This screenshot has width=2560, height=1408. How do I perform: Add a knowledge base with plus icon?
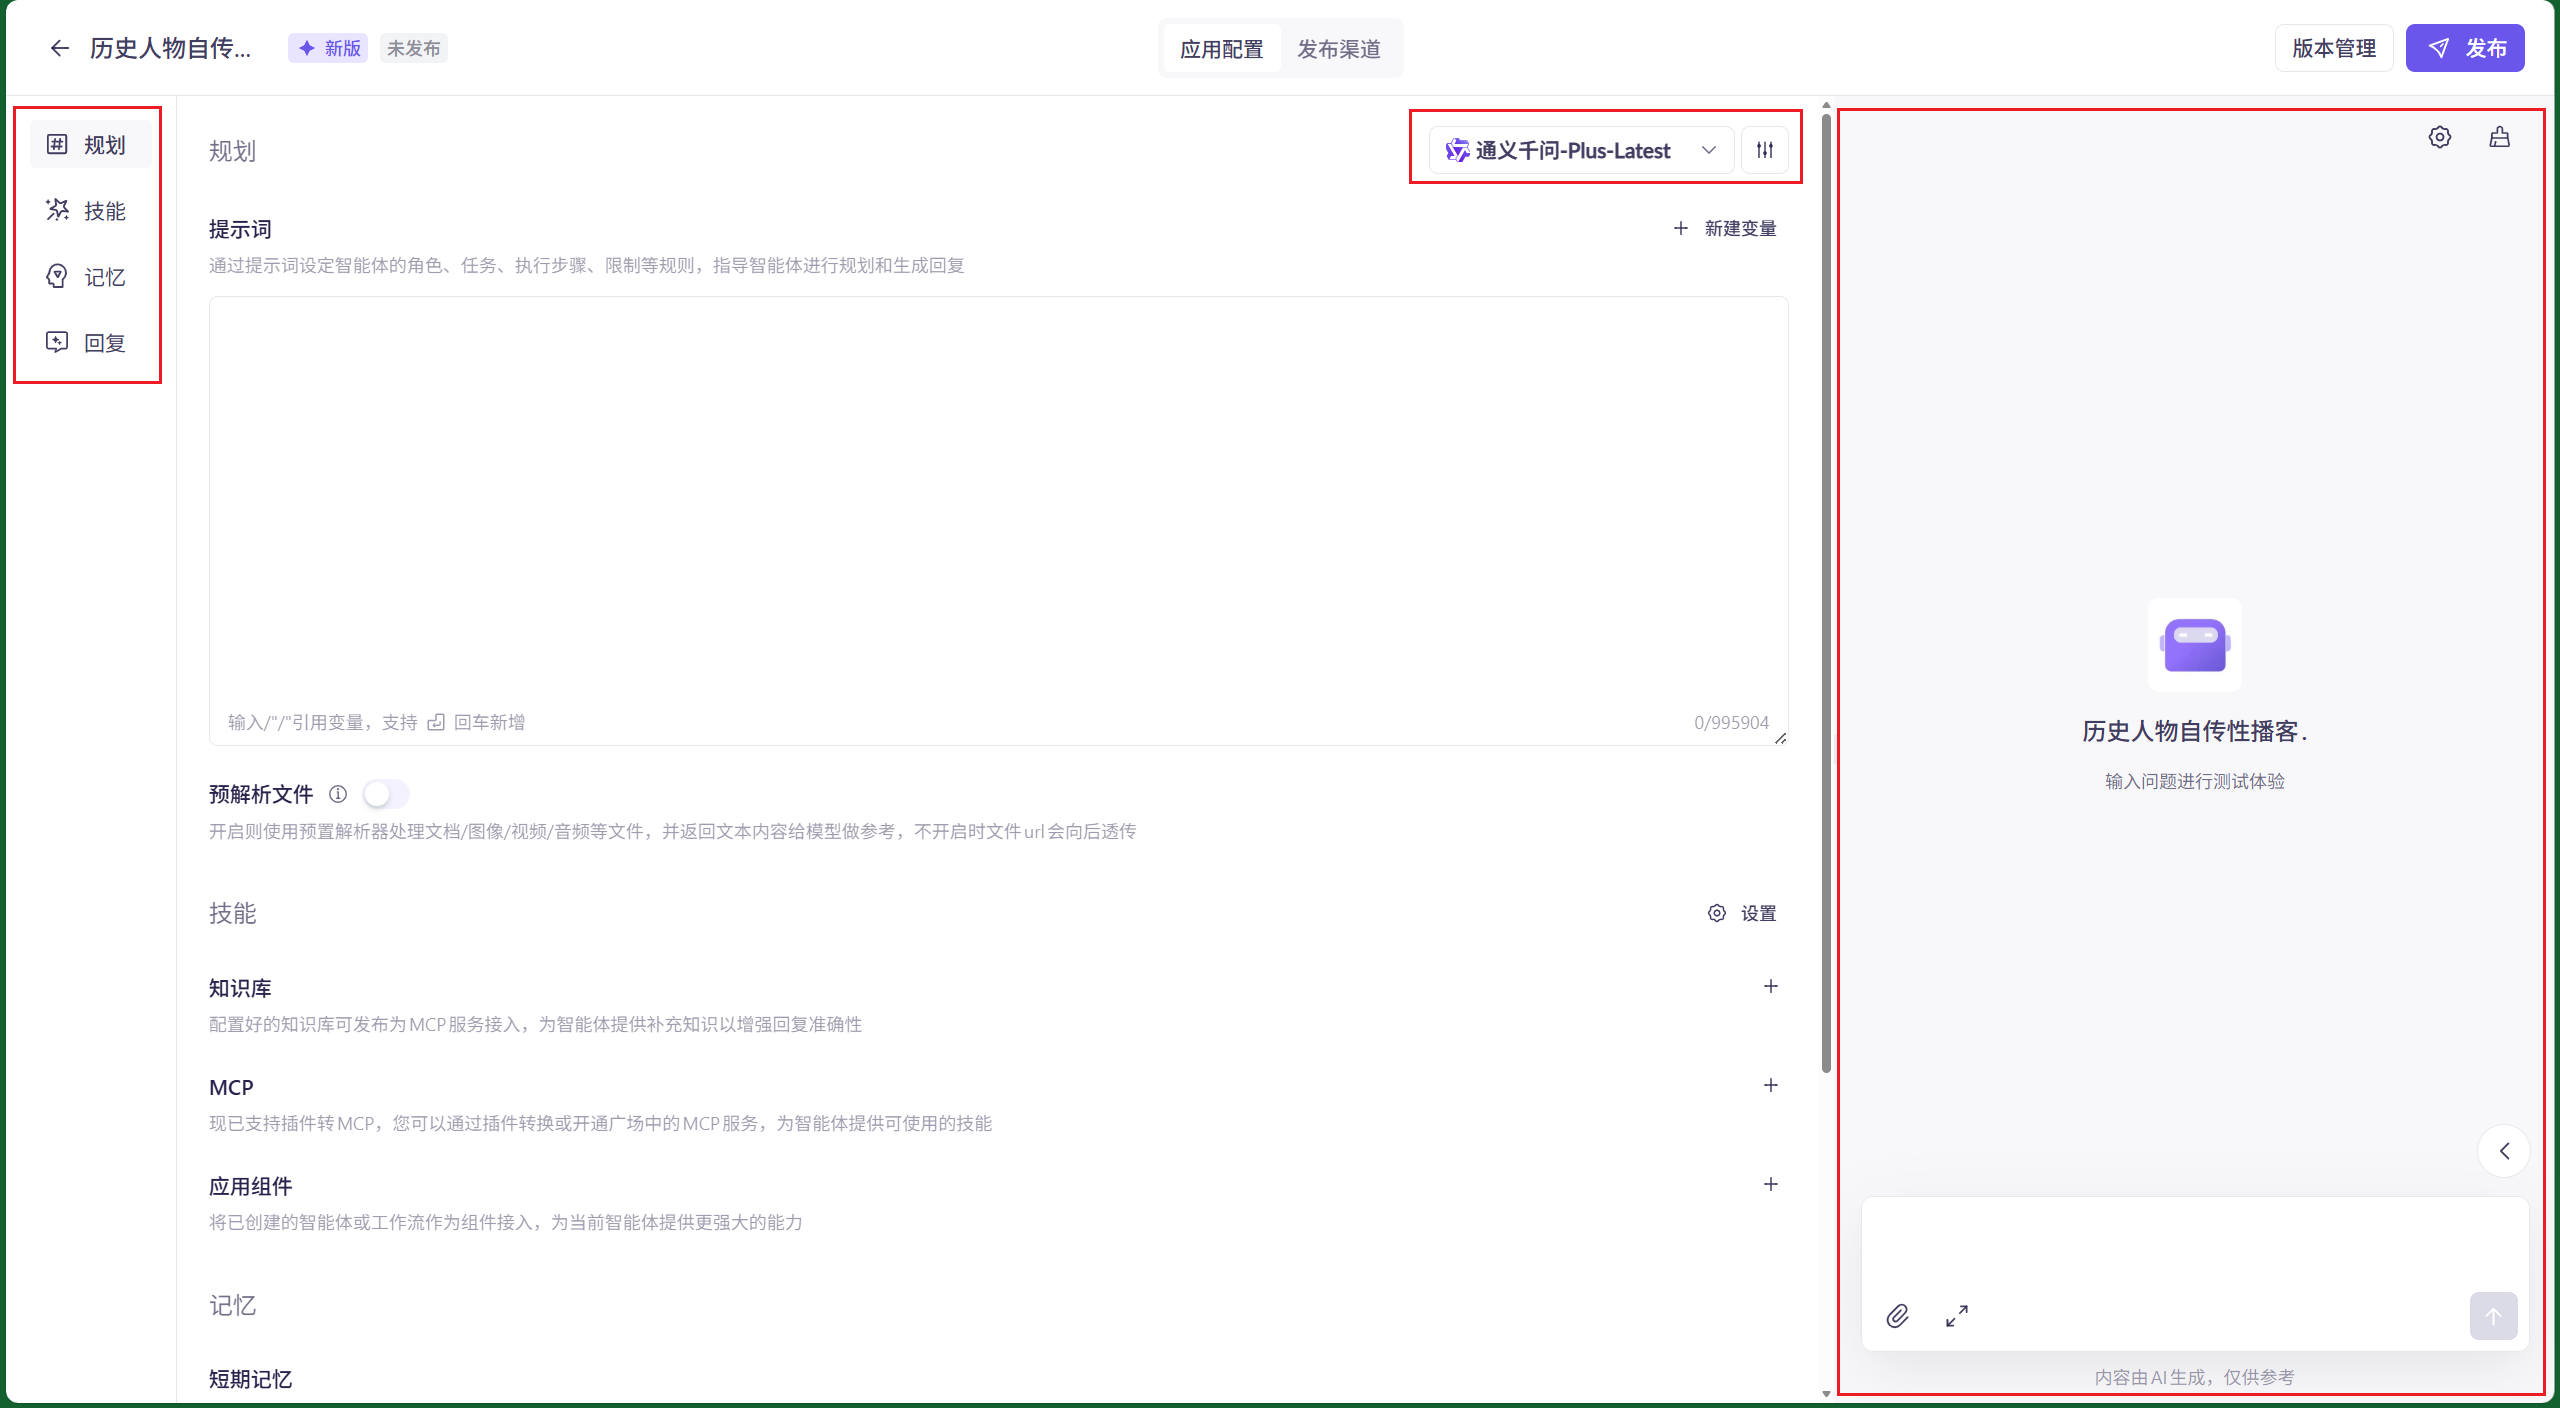pyautogui.click(x=1770, y=986)
